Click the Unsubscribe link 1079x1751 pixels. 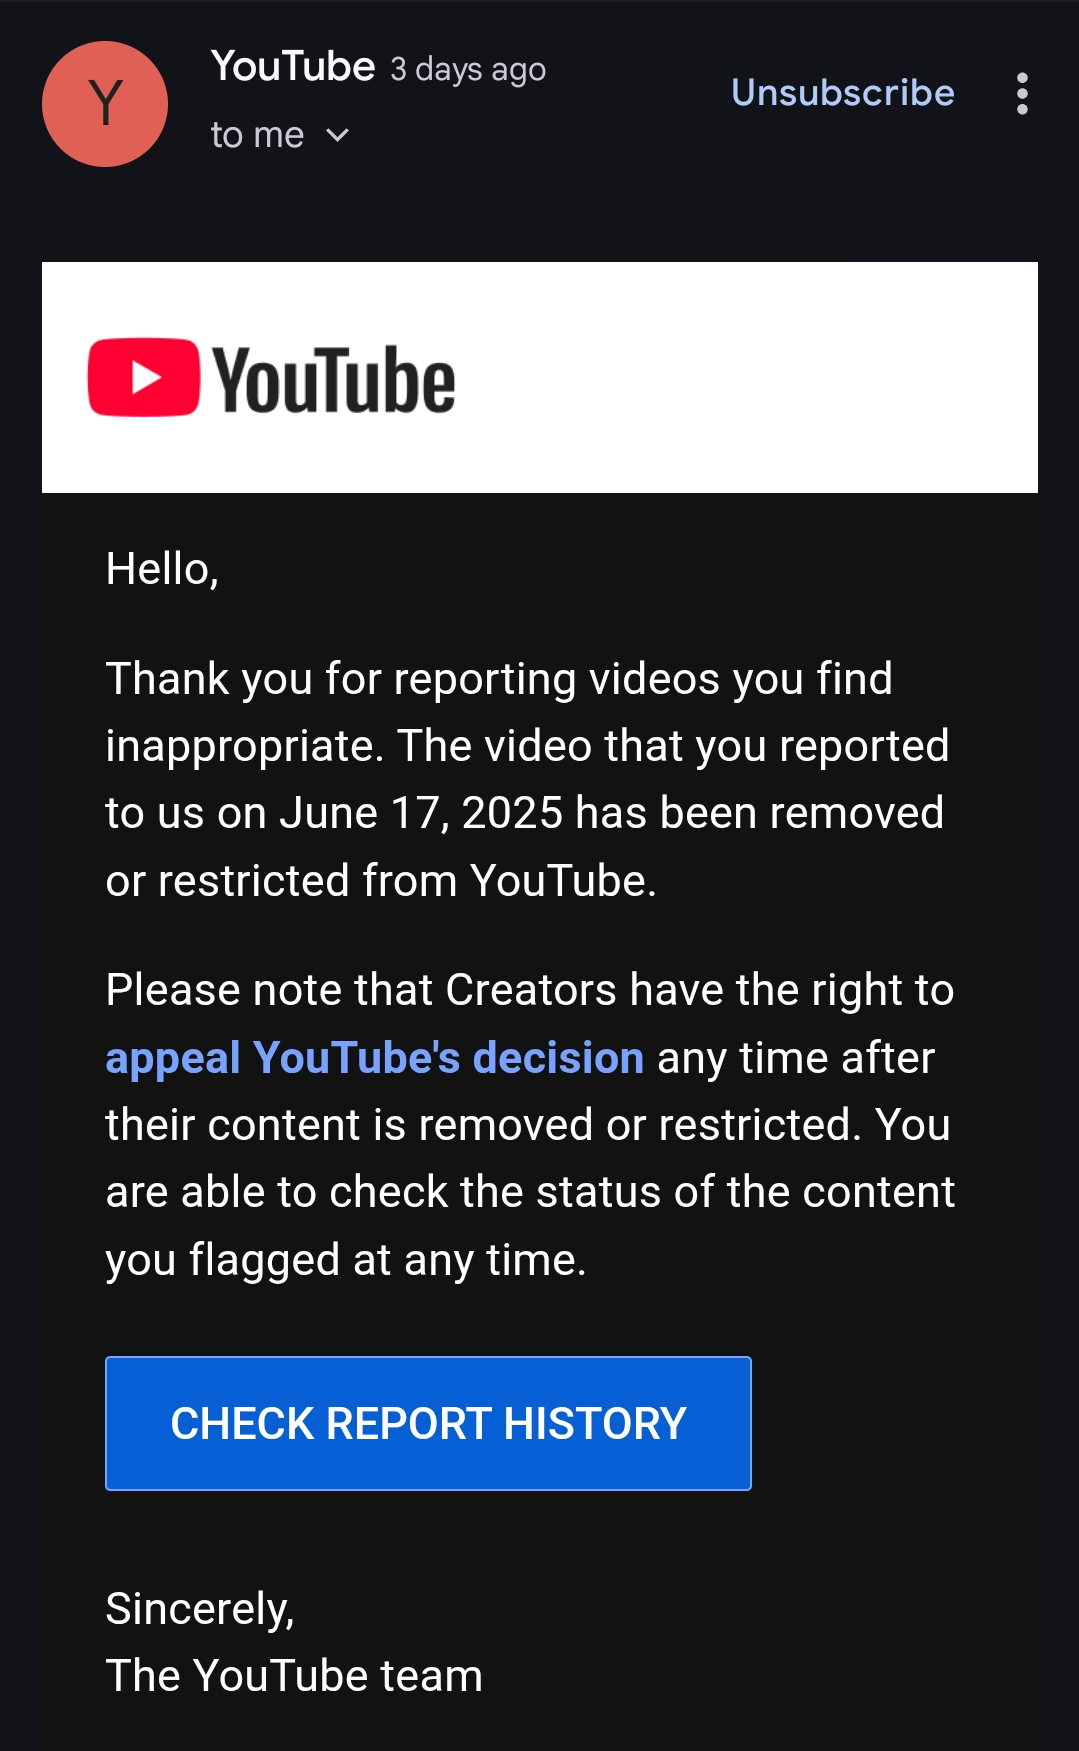pos(842,92)
